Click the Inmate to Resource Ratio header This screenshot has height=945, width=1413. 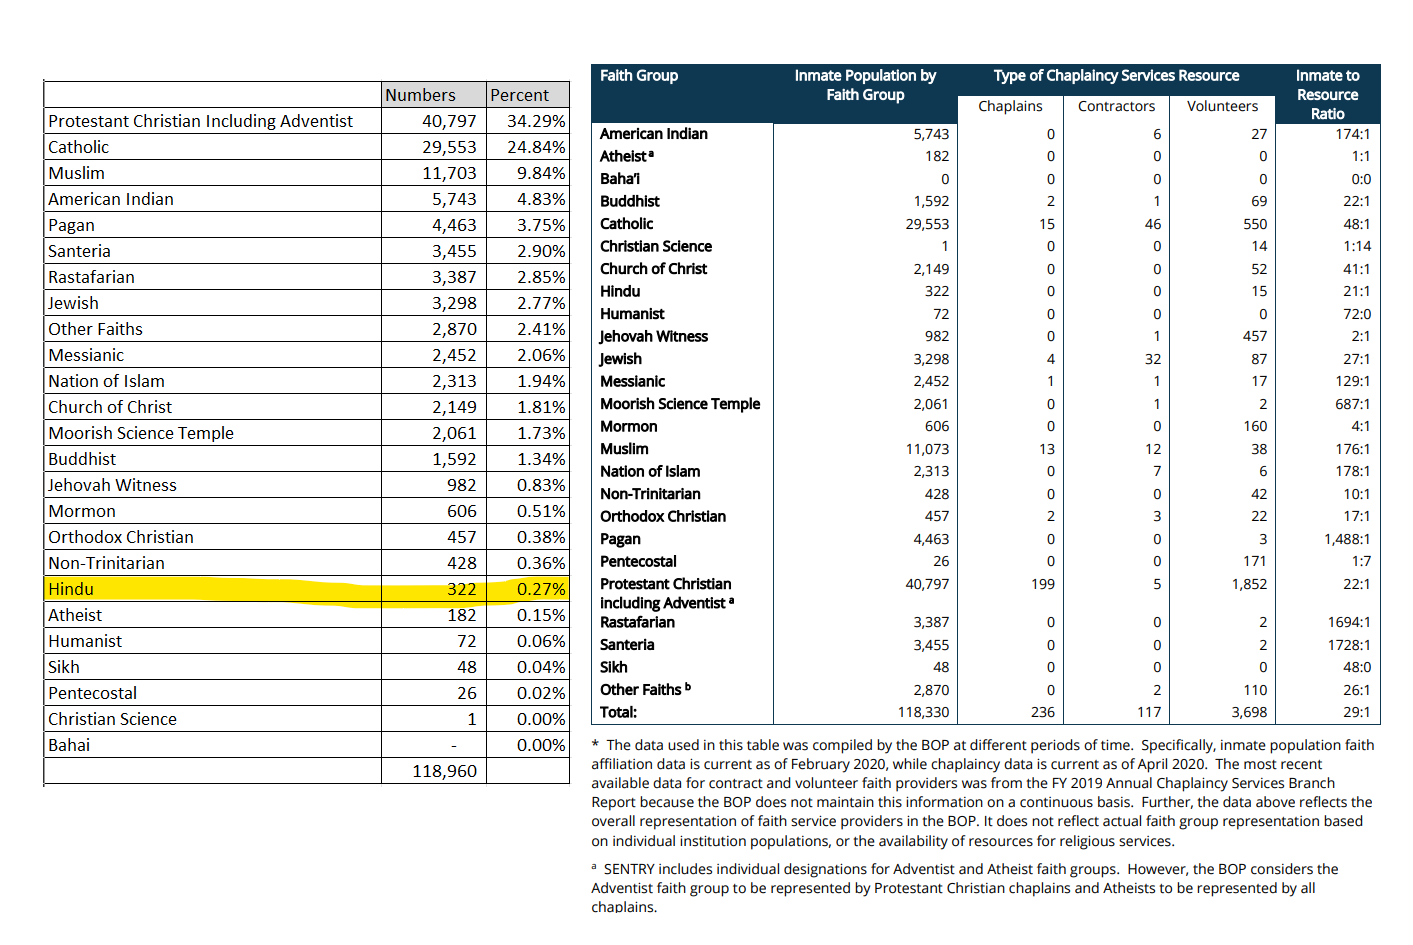coord(1327,94)
